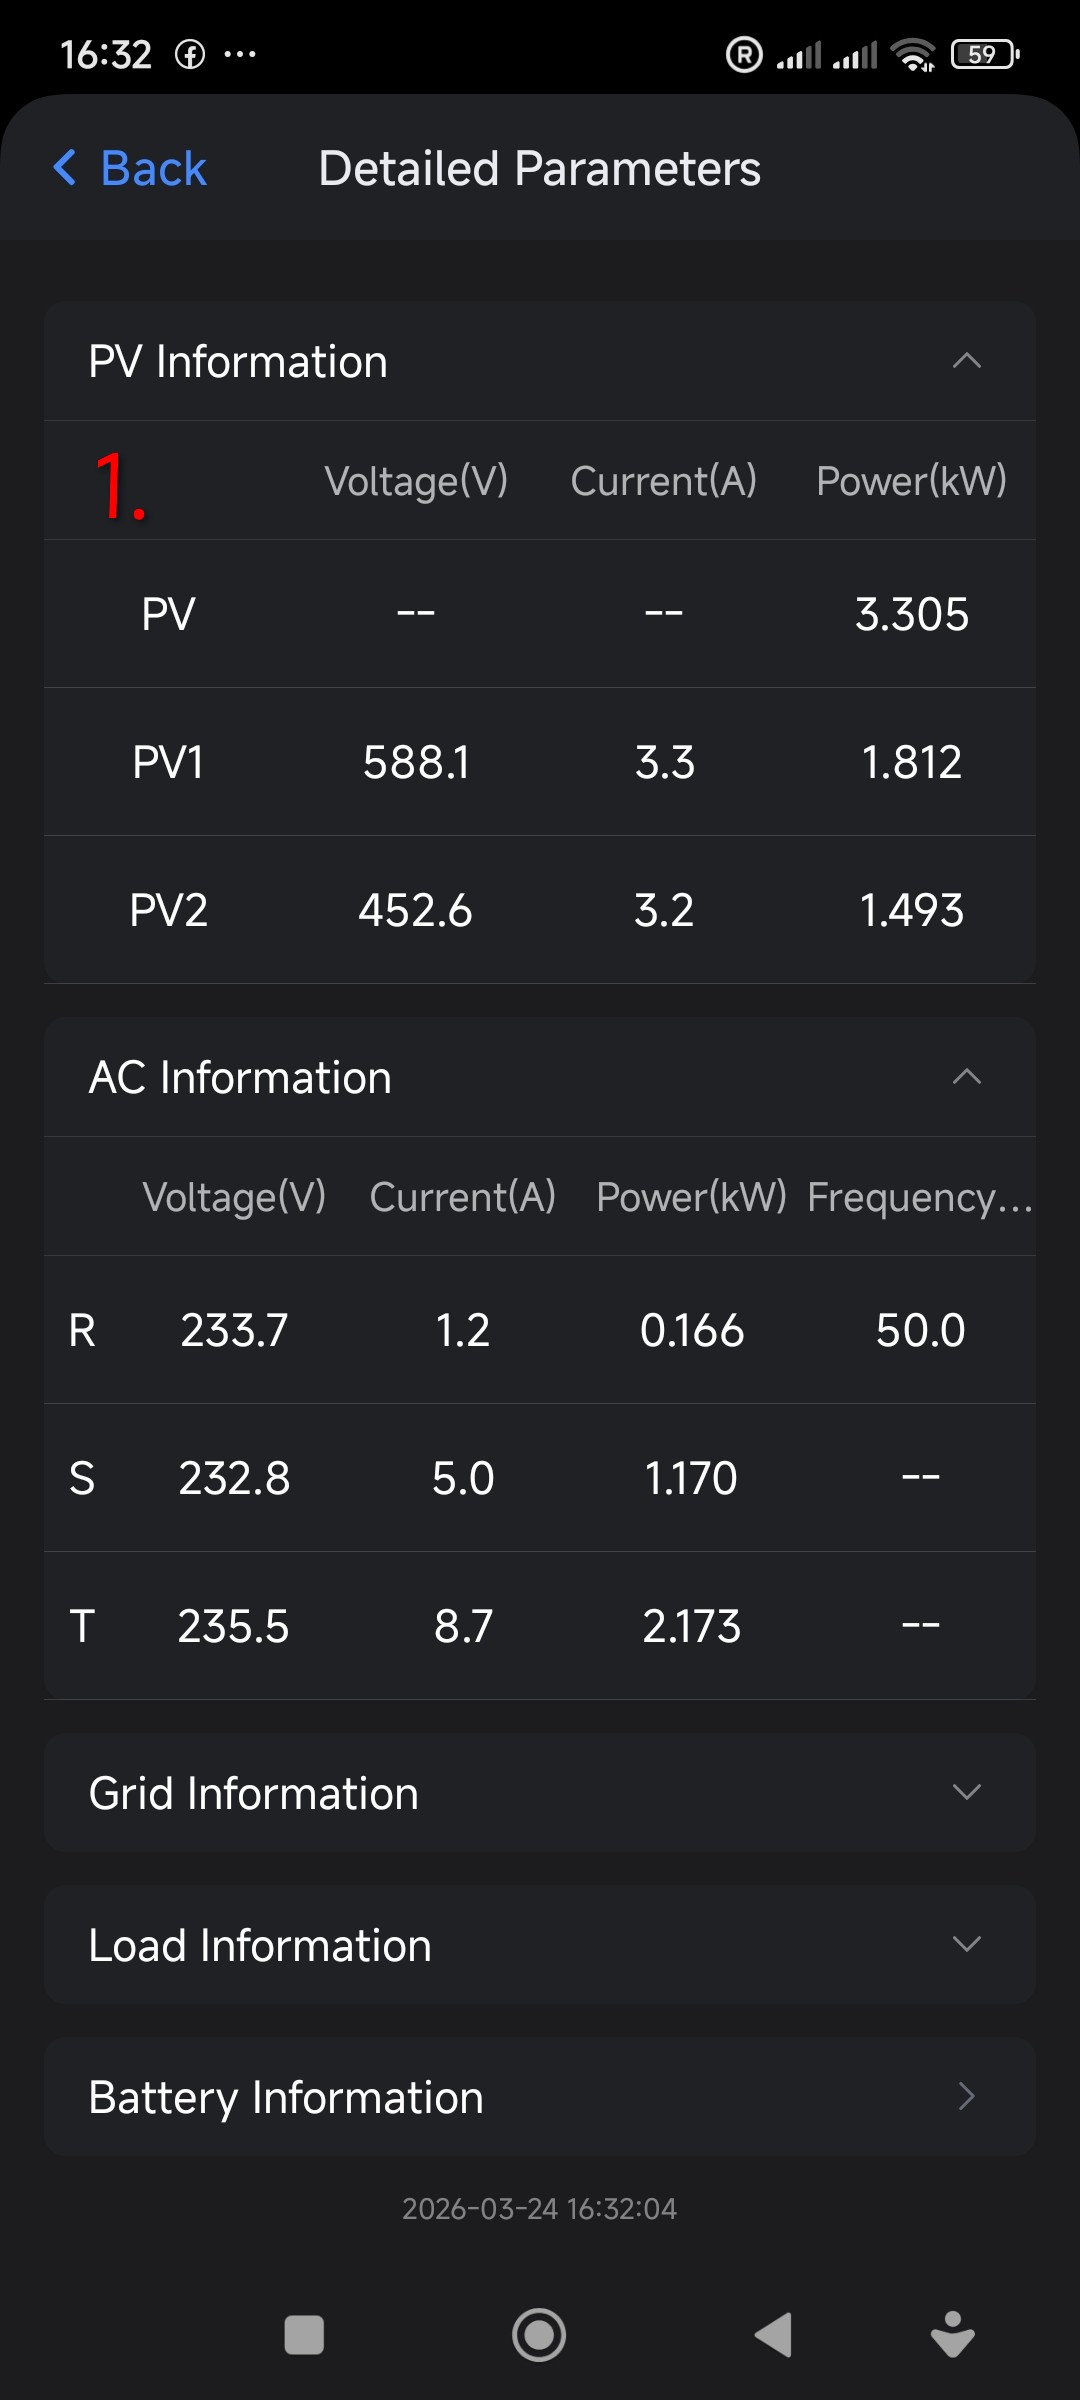1080x2400 pixels.
Task: Tap the Detailed Parameters title
Action: (539, 168)
